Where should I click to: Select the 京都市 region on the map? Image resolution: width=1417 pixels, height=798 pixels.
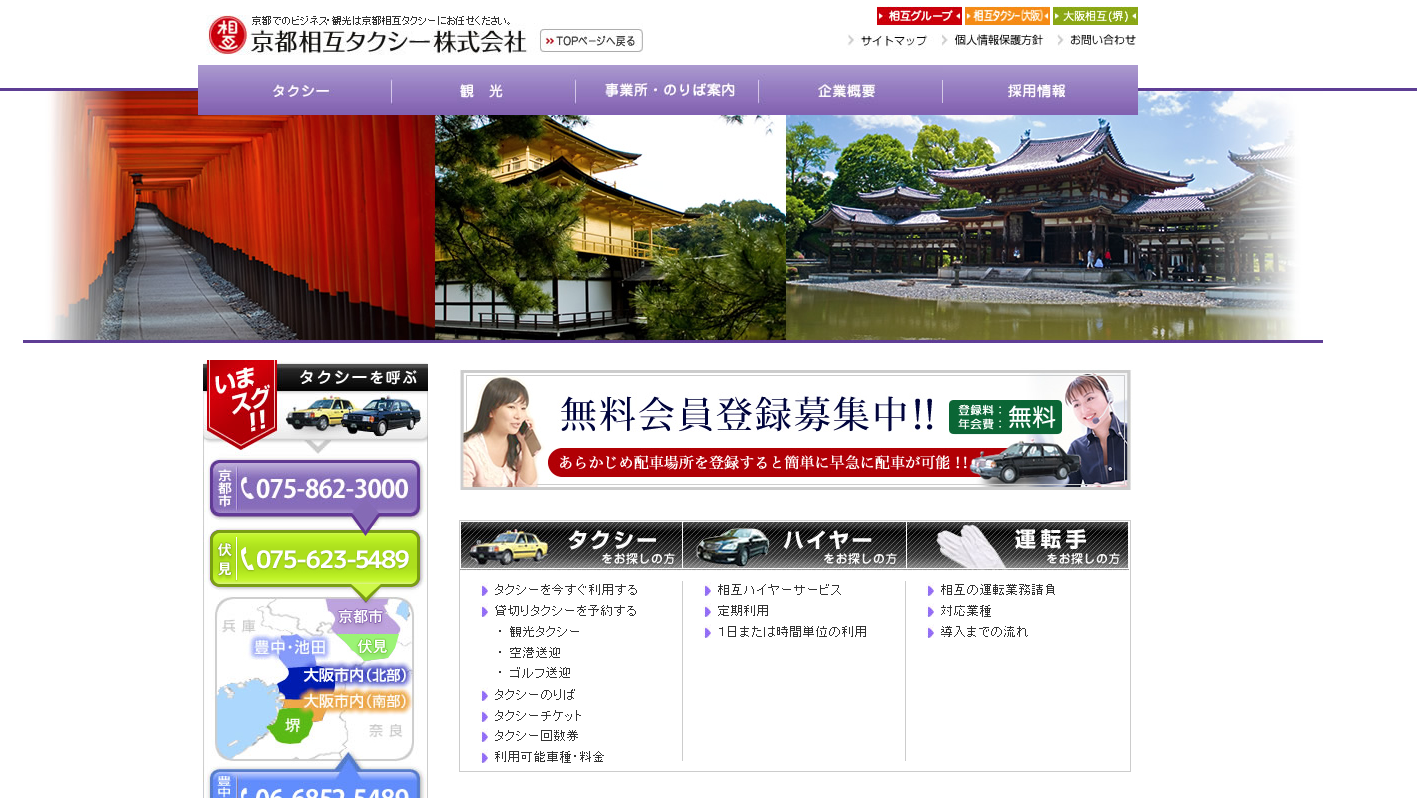(x=361, y=616)
